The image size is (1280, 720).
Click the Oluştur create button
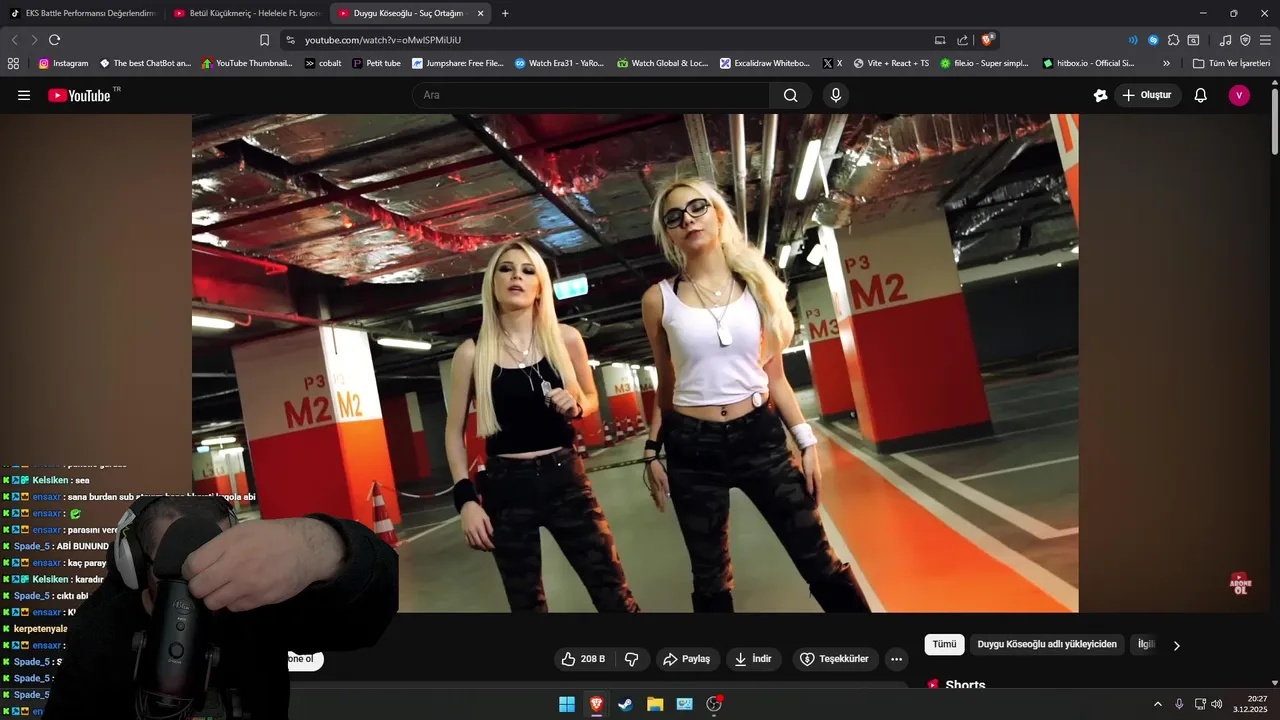click(x=1146, y=95)
